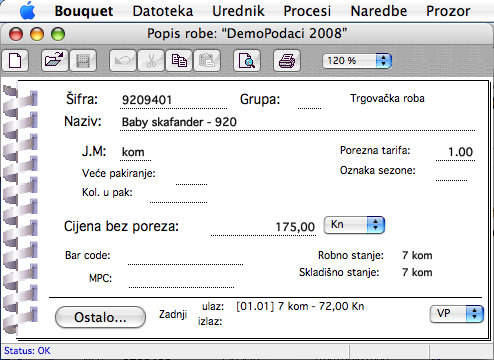Expand the Kn currency dropdown
The width and height of the screenshot is (494, 360).
pyautogui.click(x=354, y=225)
